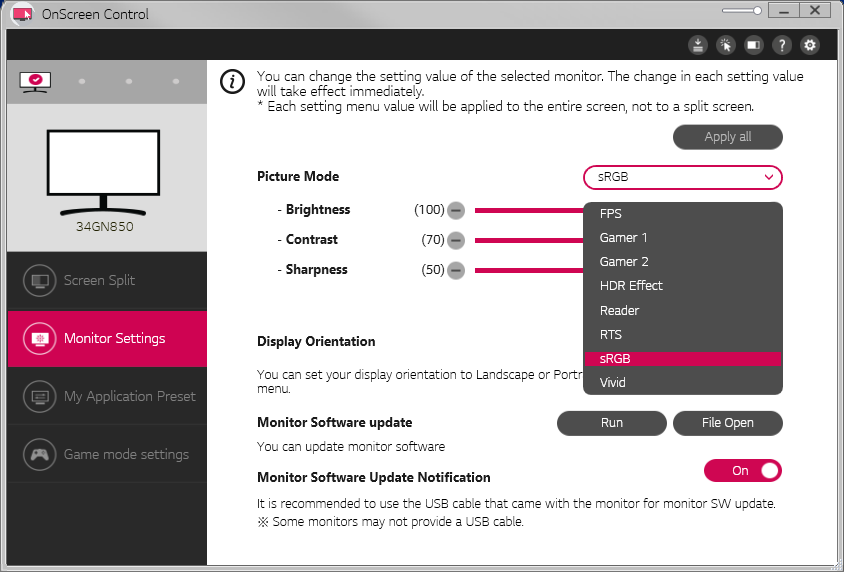Click the Display Orientation heading

click(x=316, y=342)
